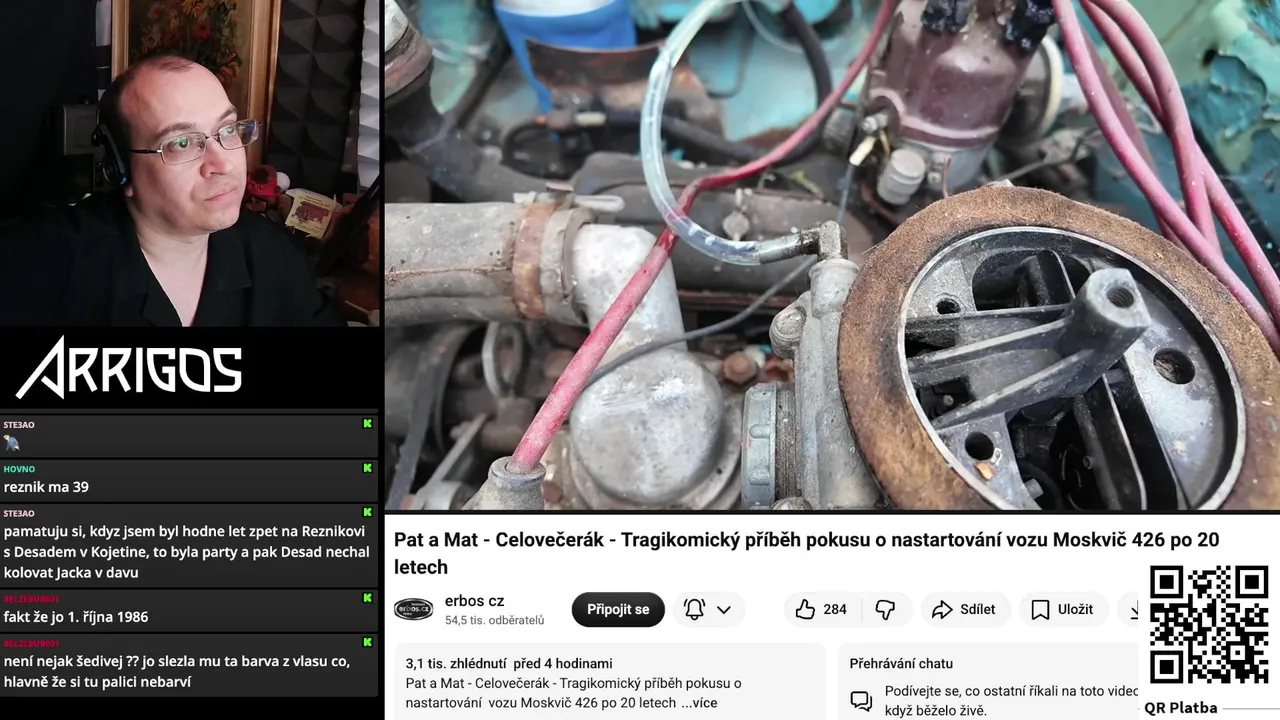Expand description with ...více
The width and height of the screenshot is (1280, 720).
(699, 702)
